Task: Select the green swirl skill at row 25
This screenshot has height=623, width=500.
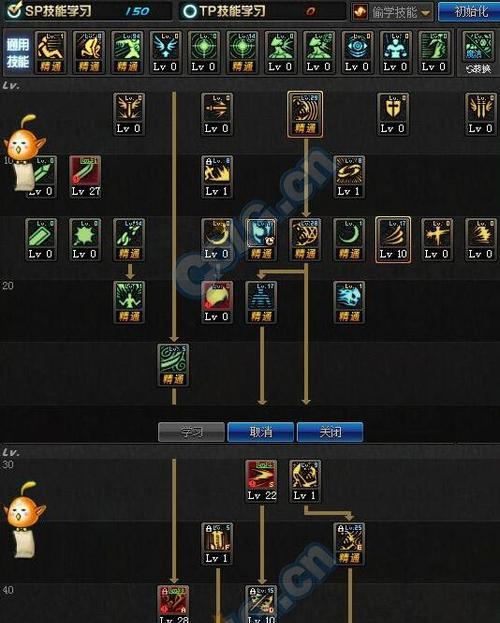Action: [173, 365]
